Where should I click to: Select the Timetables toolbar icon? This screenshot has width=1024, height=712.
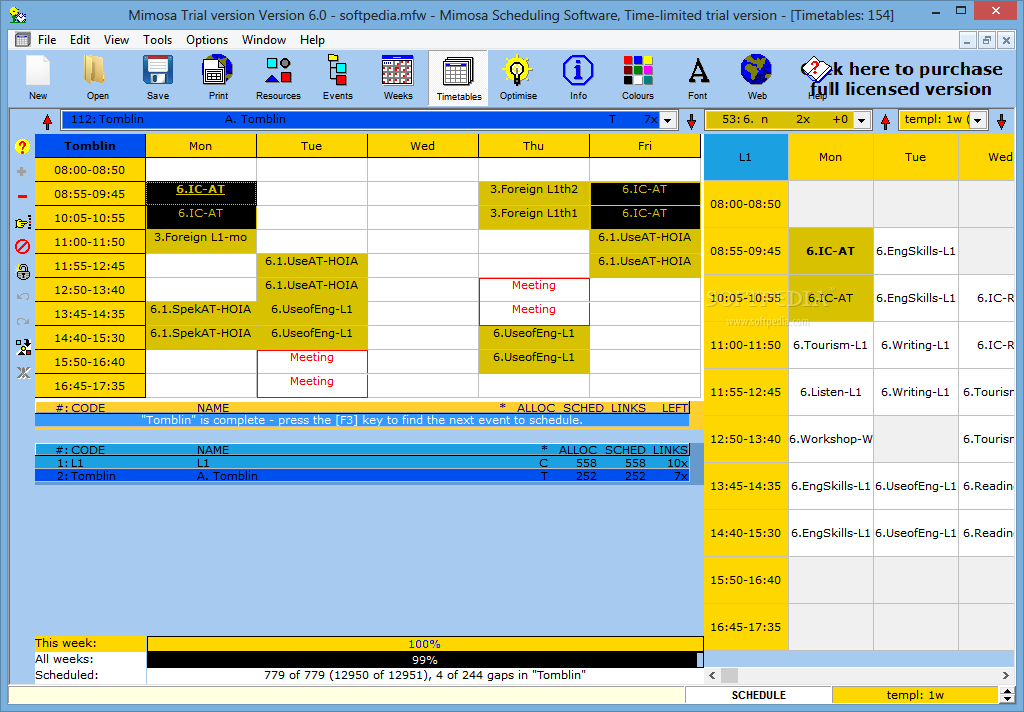(458, 78)
